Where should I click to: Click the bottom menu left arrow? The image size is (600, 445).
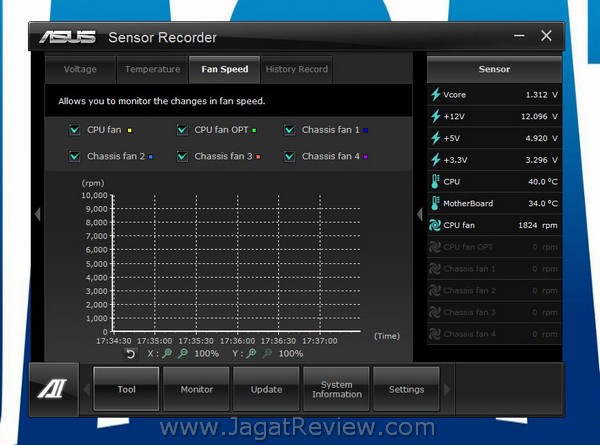[x=86, y=390]
